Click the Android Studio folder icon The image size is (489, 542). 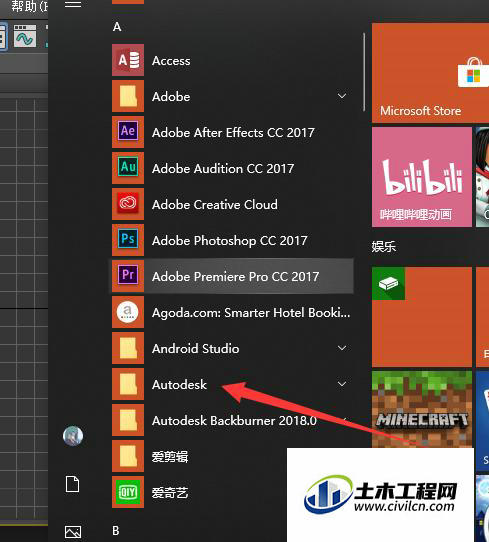click(128, 348)
